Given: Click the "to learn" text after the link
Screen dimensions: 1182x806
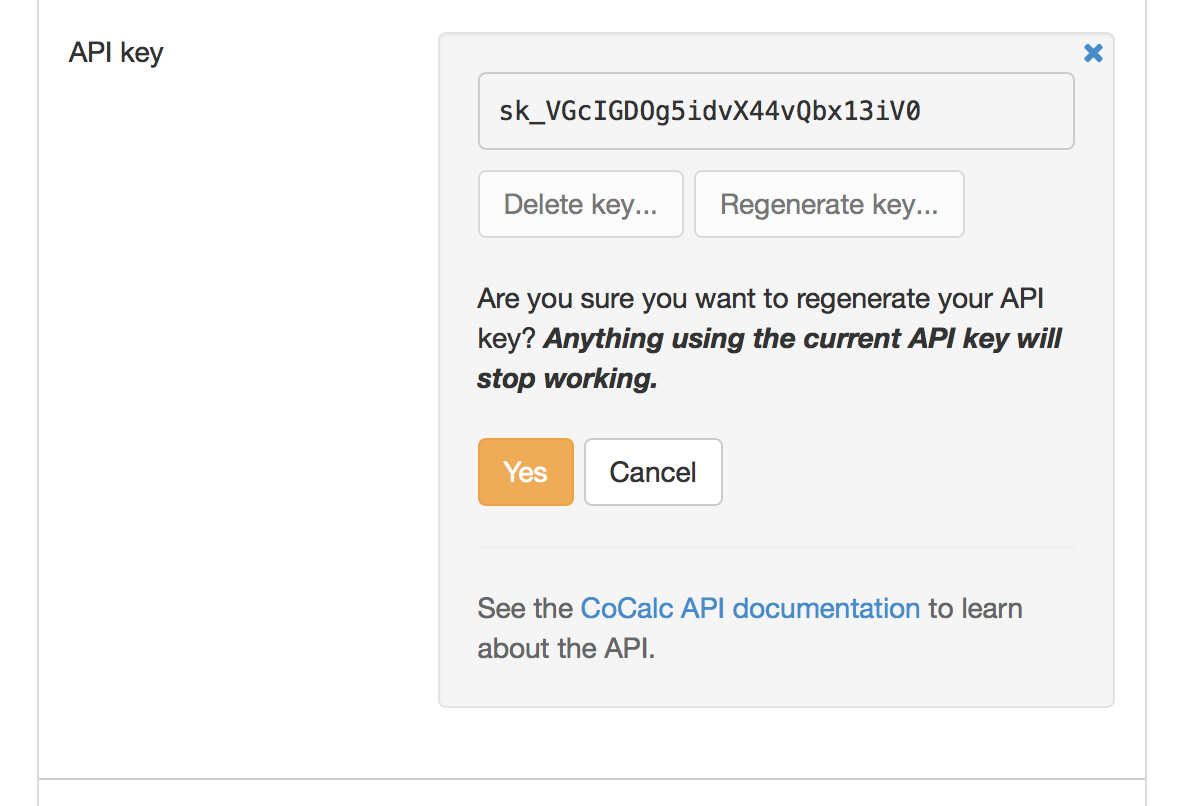Looking at the screenshot, I should 975,608.
